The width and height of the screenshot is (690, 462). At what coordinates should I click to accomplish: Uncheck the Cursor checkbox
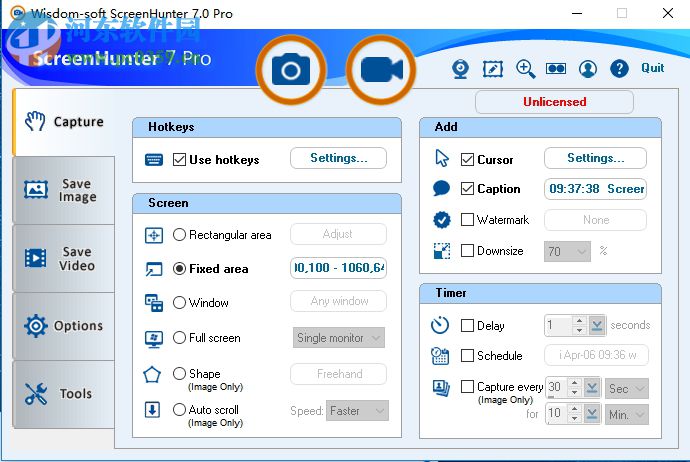click(467, 159)
